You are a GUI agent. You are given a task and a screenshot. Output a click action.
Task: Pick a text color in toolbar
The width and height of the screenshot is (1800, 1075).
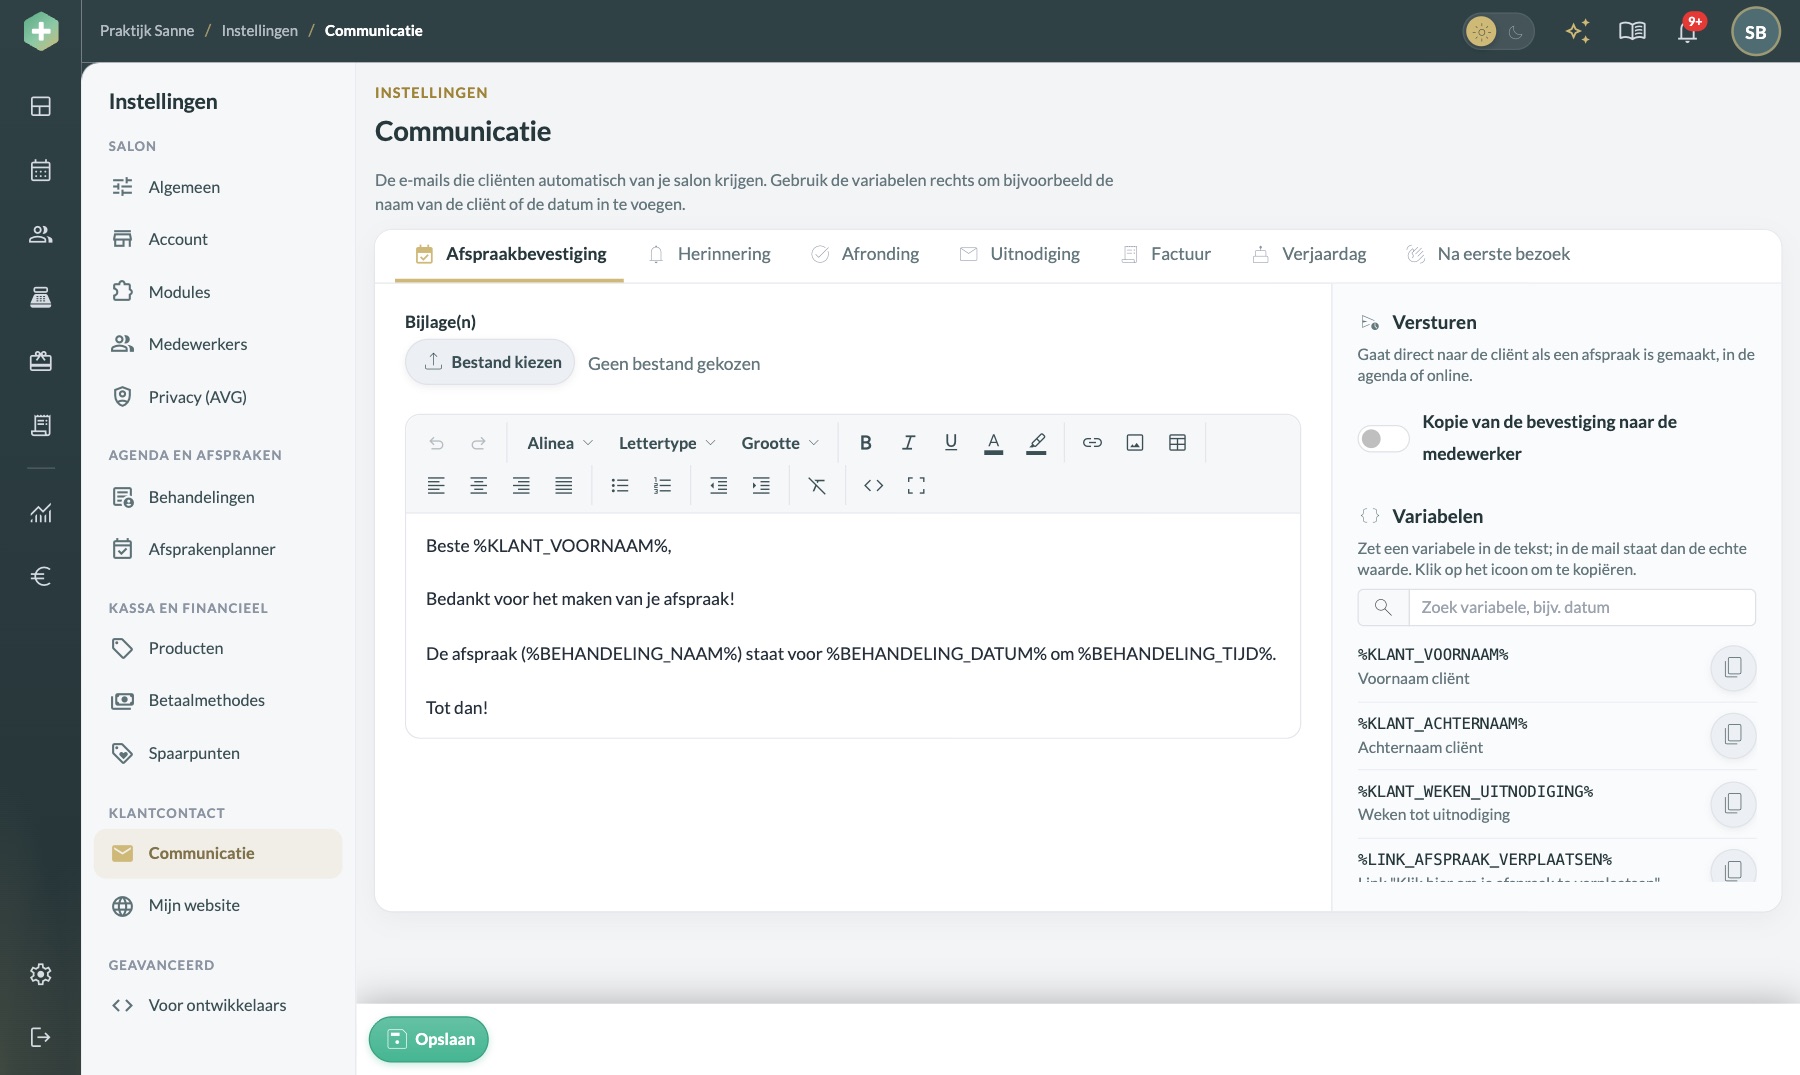pos(993,442)
